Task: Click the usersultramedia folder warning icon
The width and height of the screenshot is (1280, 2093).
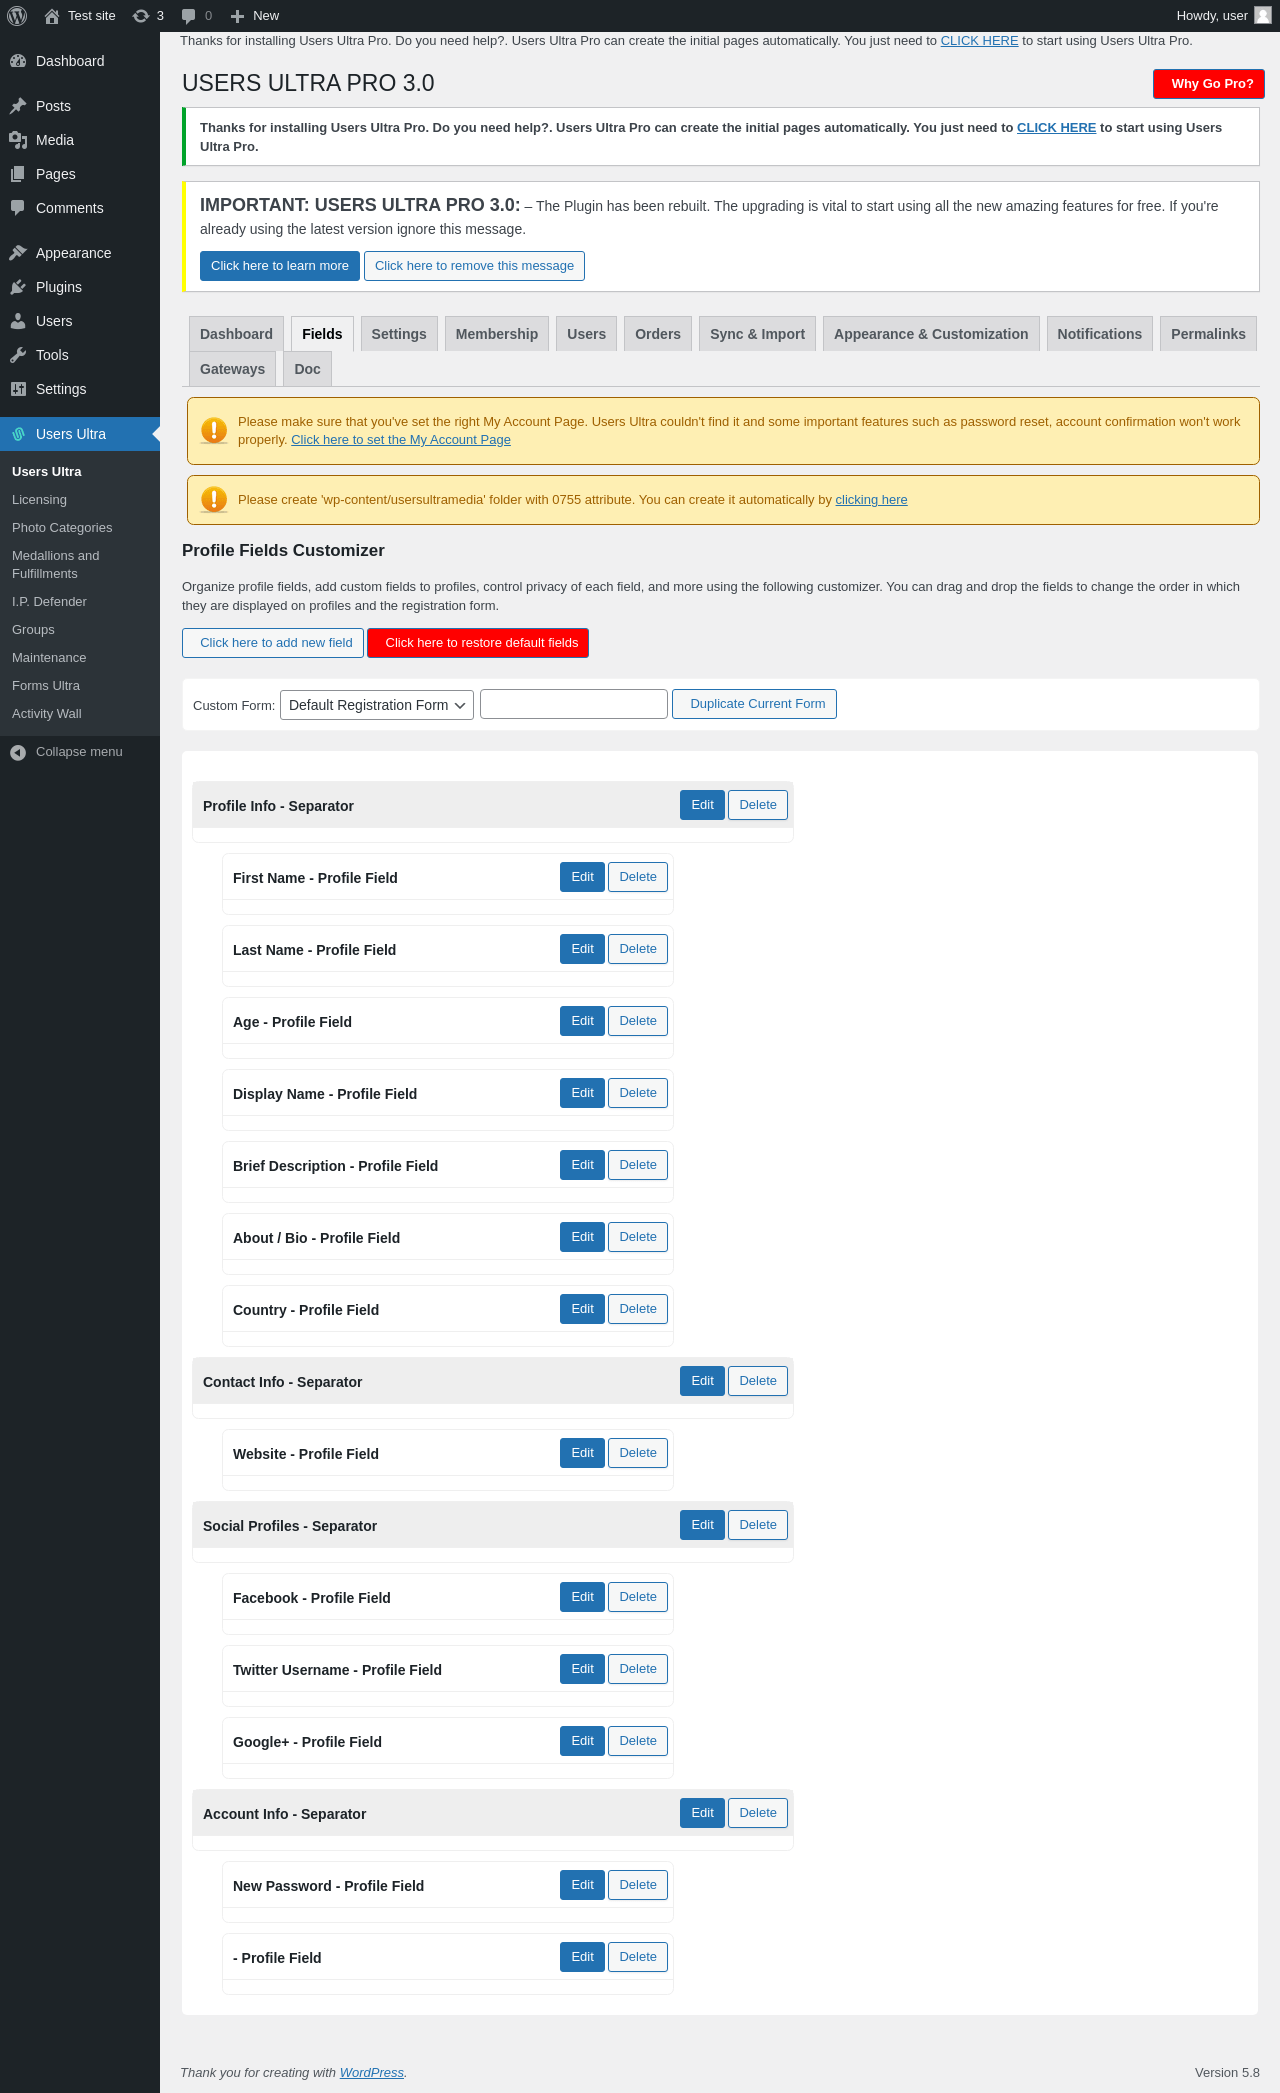Action: pos(214,500)
